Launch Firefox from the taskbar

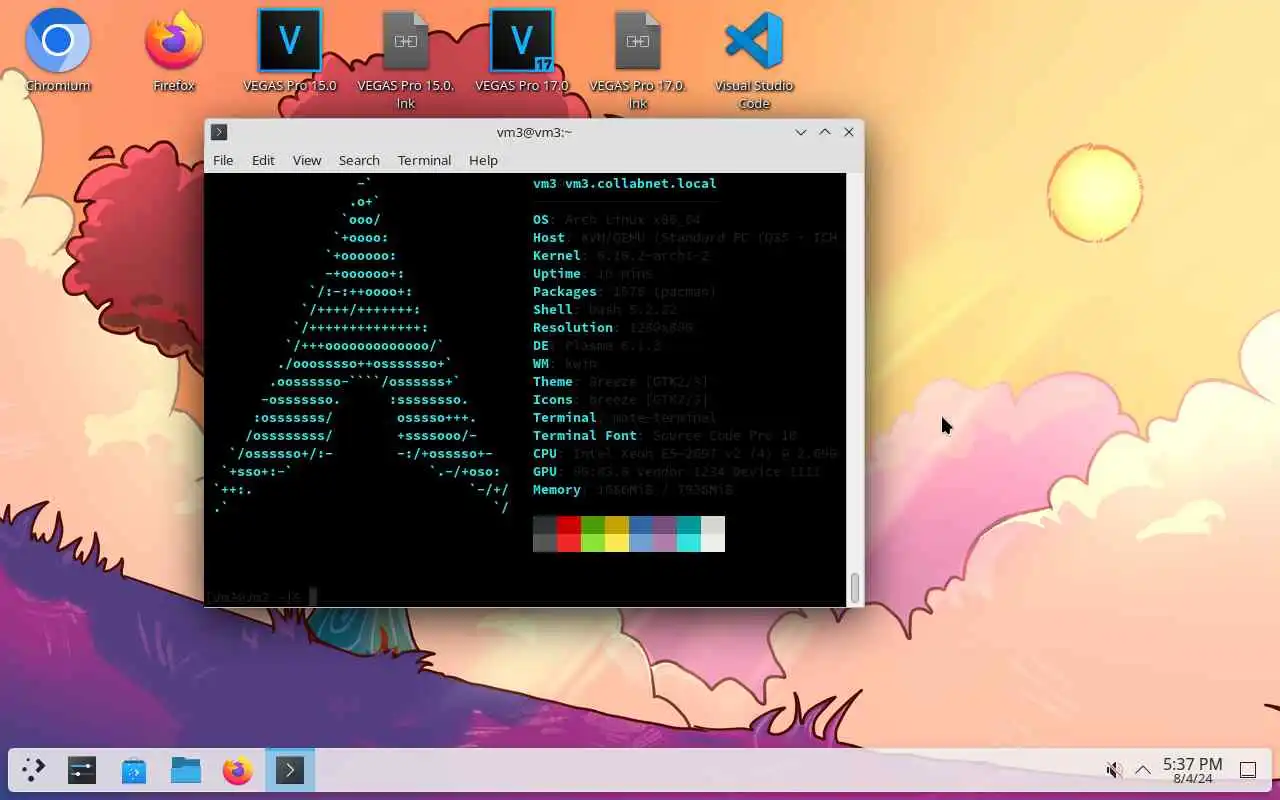238,770
